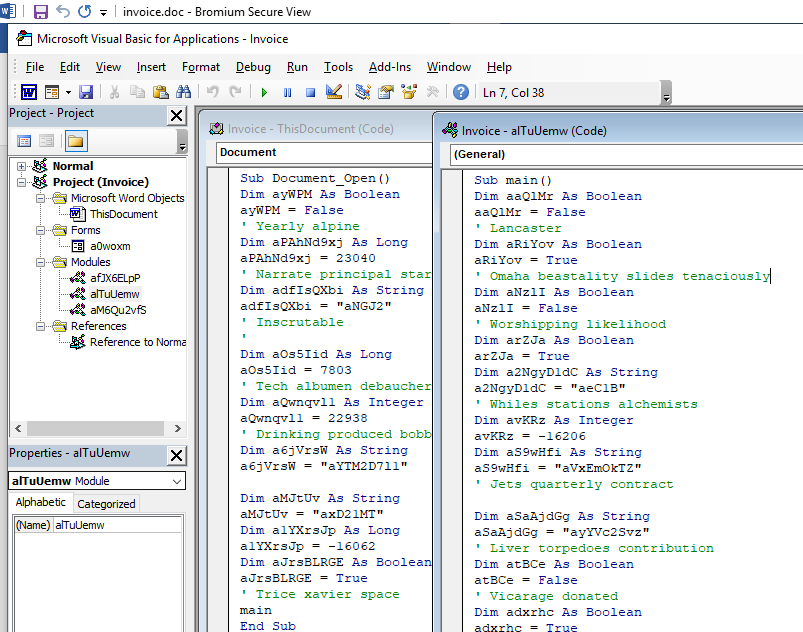Open the Debug menu
Viewport: 803px width, 632px height.
tap(253, 67)
